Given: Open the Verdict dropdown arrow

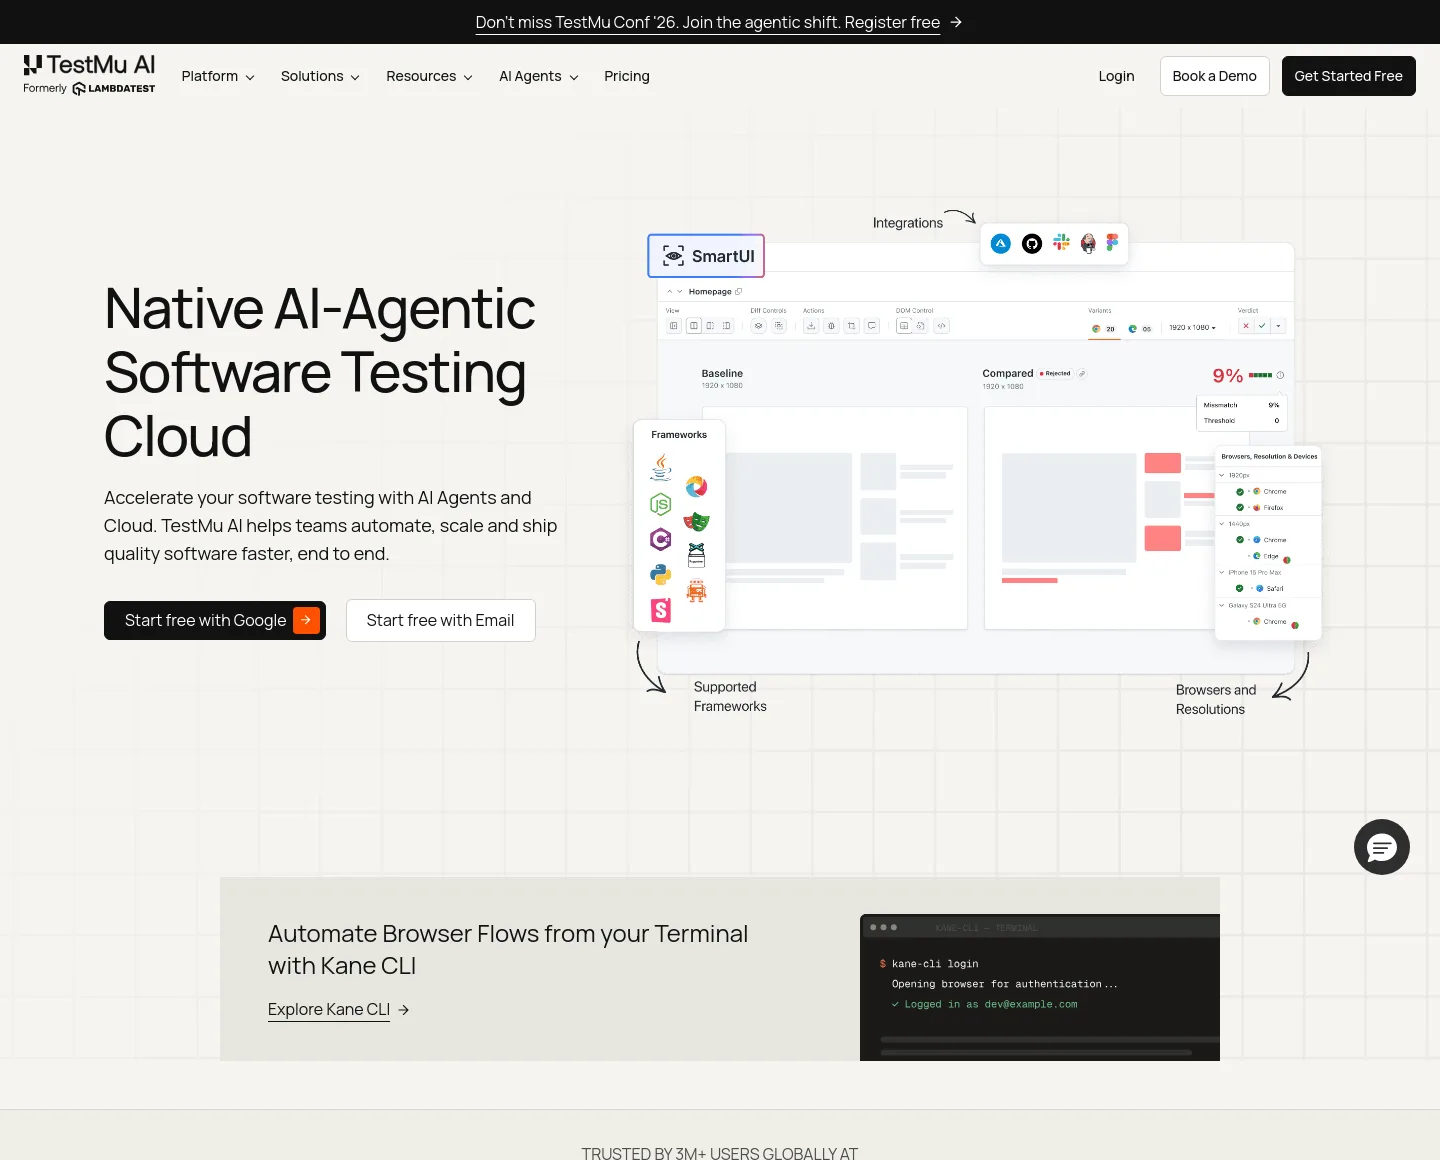Looking at the screenshot, I should pos(1278,326).
